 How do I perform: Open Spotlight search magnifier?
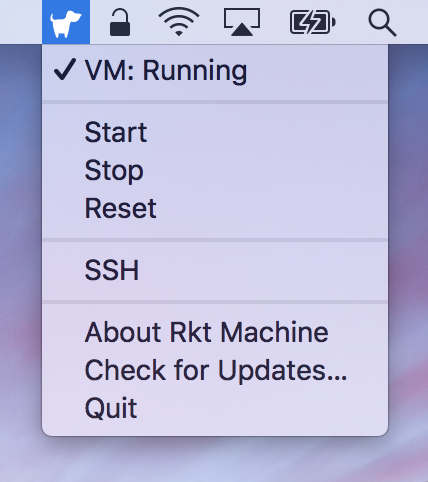coord(382,23)
